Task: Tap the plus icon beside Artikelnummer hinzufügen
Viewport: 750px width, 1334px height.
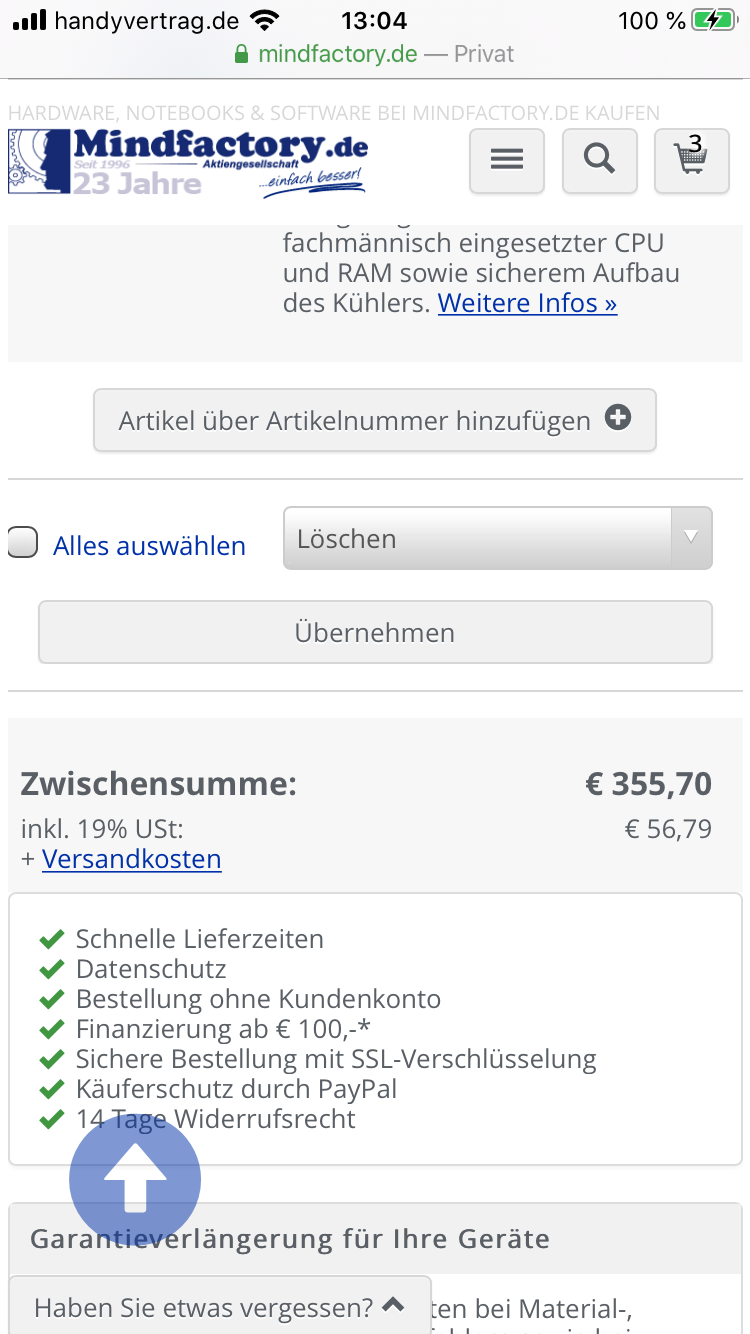Action: coord(618,419)
